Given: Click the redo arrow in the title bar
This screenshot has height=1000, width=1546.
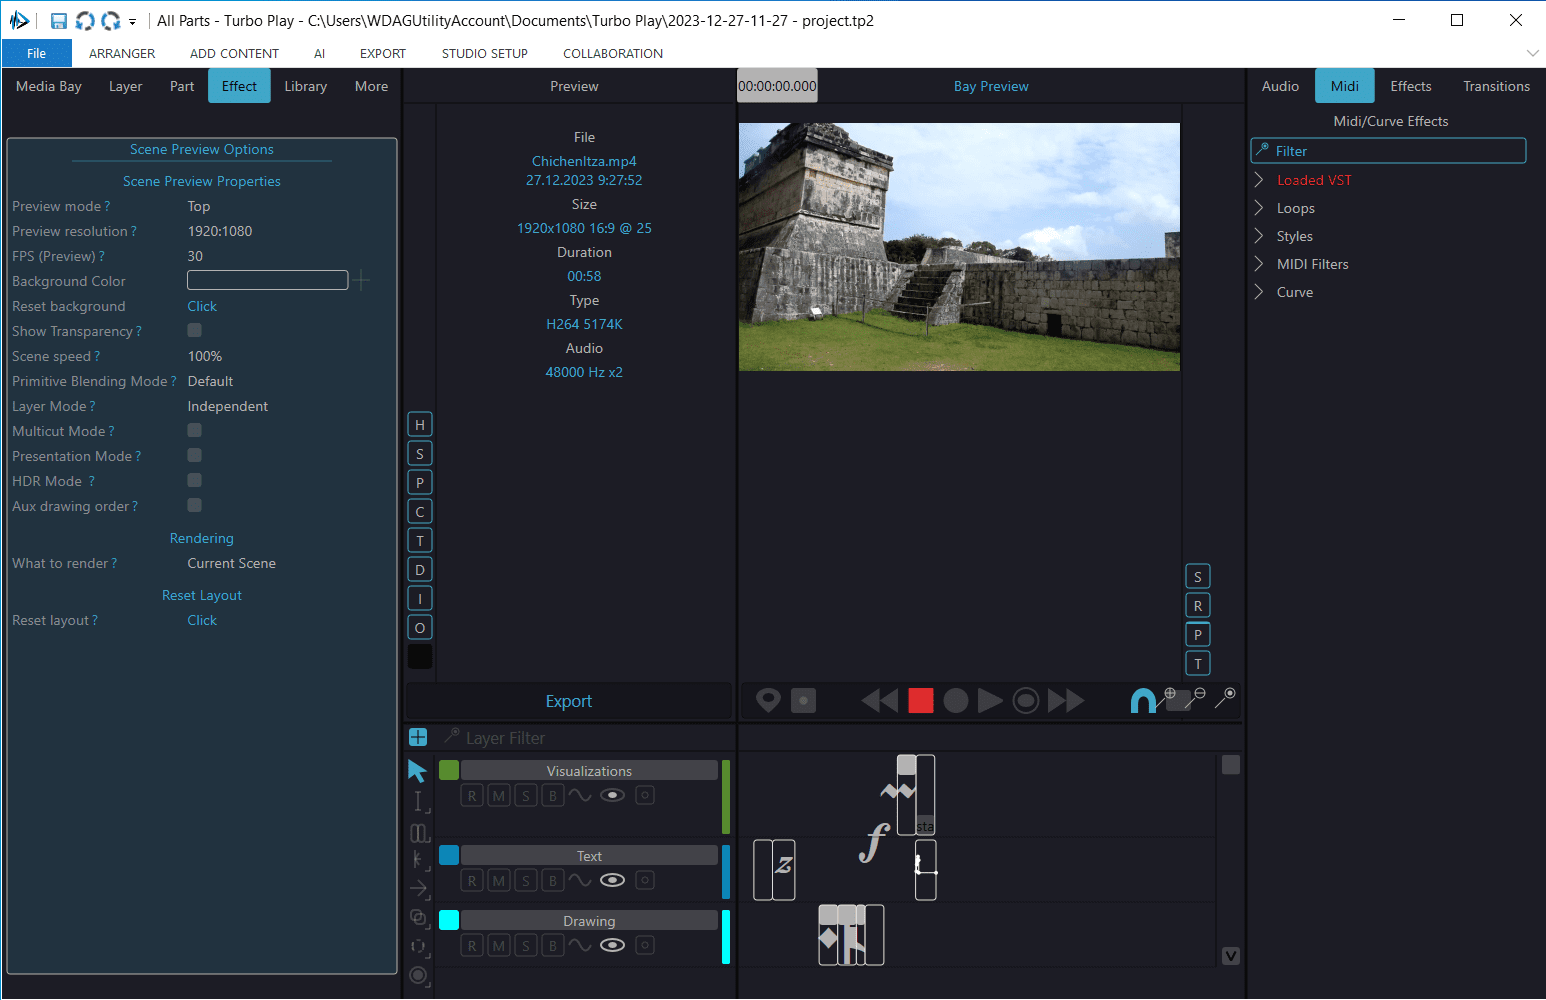Looking at the screenshot, I should [111, 20].
